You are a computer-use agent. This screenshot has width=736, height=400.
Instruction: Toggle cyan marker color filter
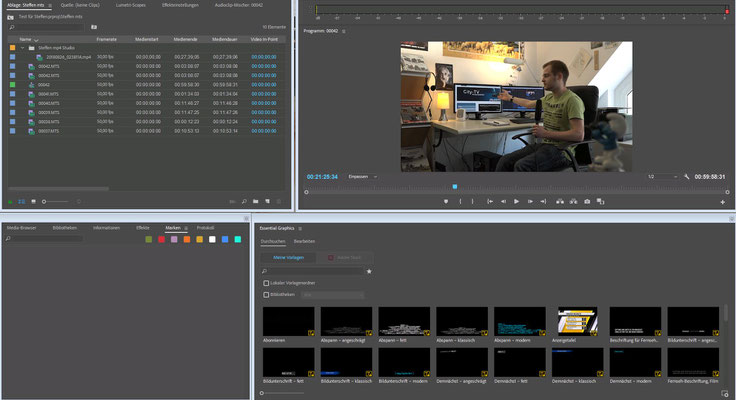238,239
